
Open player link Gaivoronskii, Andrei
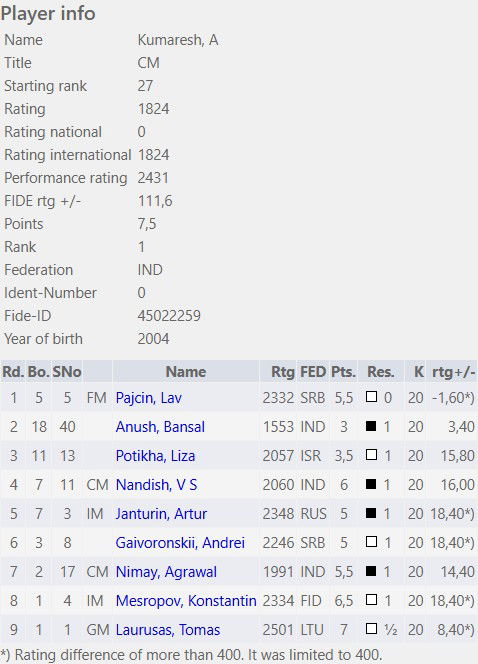[x=180, y=543]
